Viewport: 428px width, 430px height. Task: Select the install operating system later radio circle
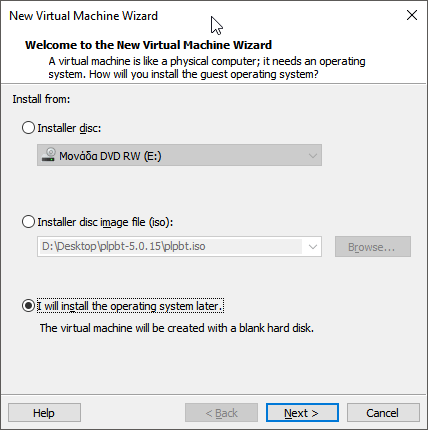(x=28, y=306)
